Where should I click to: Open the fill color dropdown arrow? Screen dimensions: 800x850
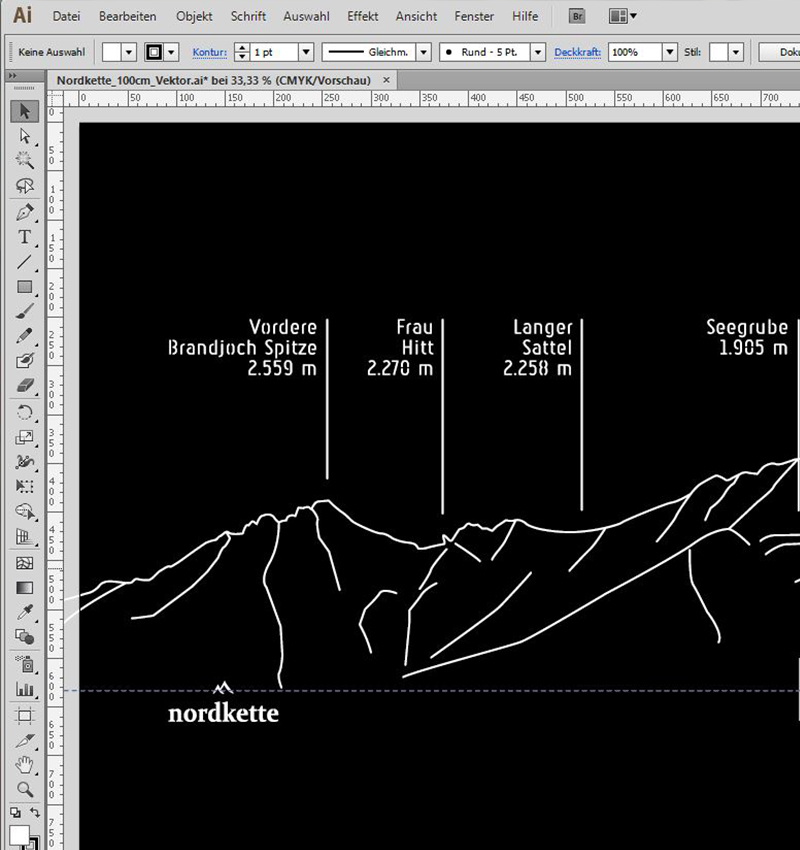click(x=129, y=53)
